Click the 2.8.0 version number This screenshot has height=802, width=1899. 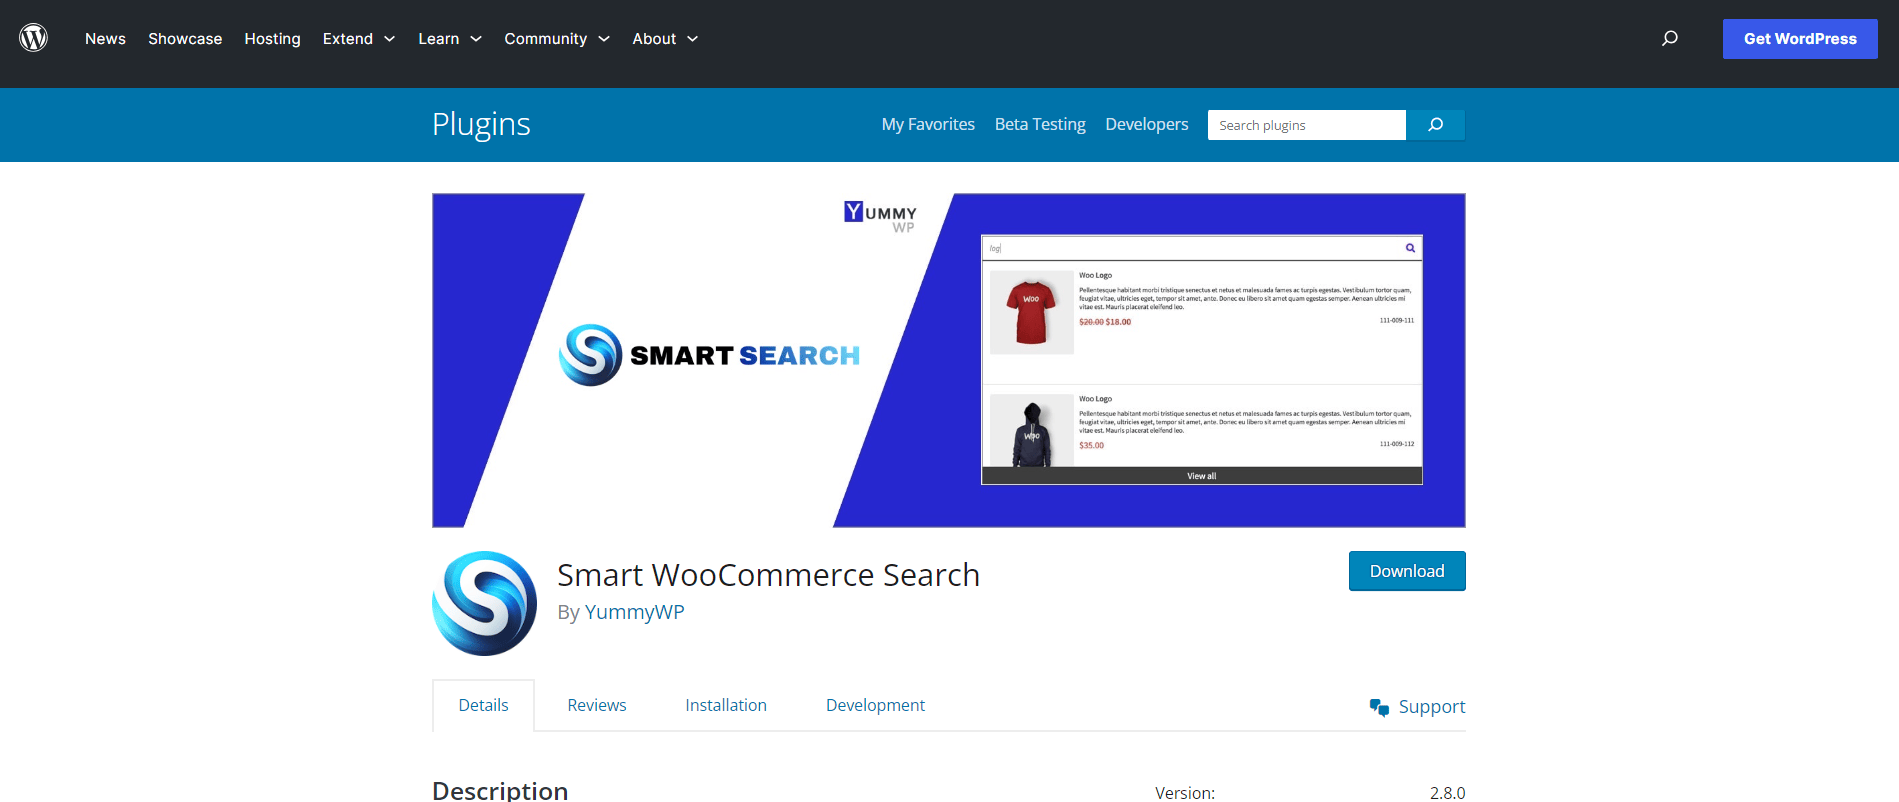(1447, 793)
